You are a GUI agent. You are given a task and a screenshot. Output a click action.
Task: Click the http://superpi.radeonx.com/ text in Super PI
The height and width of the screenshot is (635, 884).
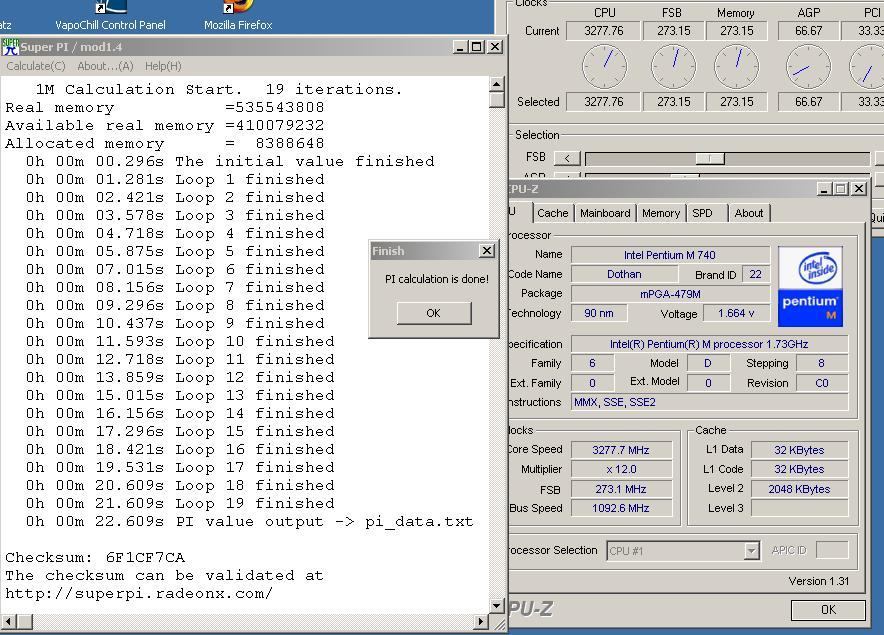[139, 593]
